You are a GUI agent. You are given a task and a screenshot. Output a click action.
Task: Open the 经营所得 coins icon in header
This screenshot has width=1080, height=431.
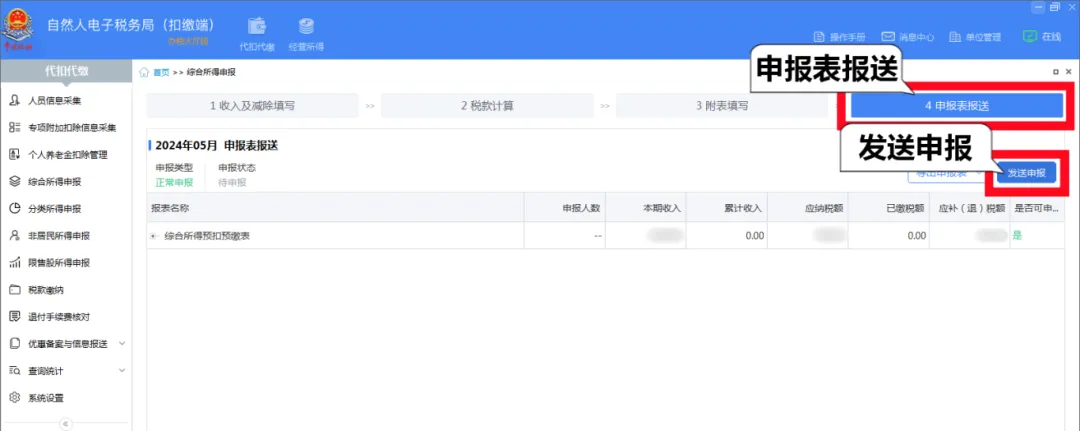(306, 26)
